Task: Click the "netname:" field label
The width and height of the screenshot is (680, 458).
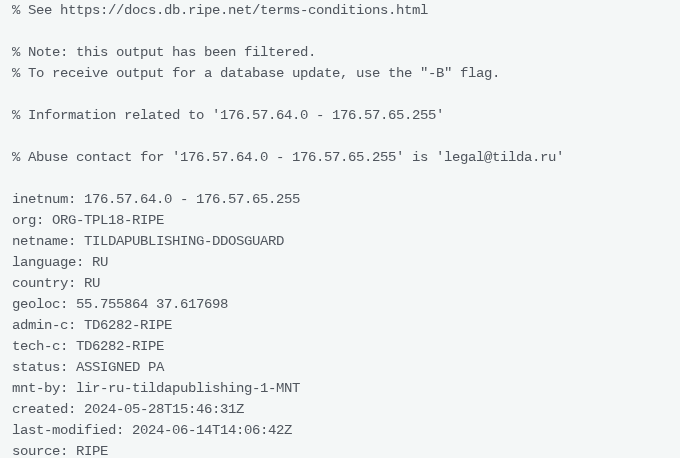Action: 44,241
